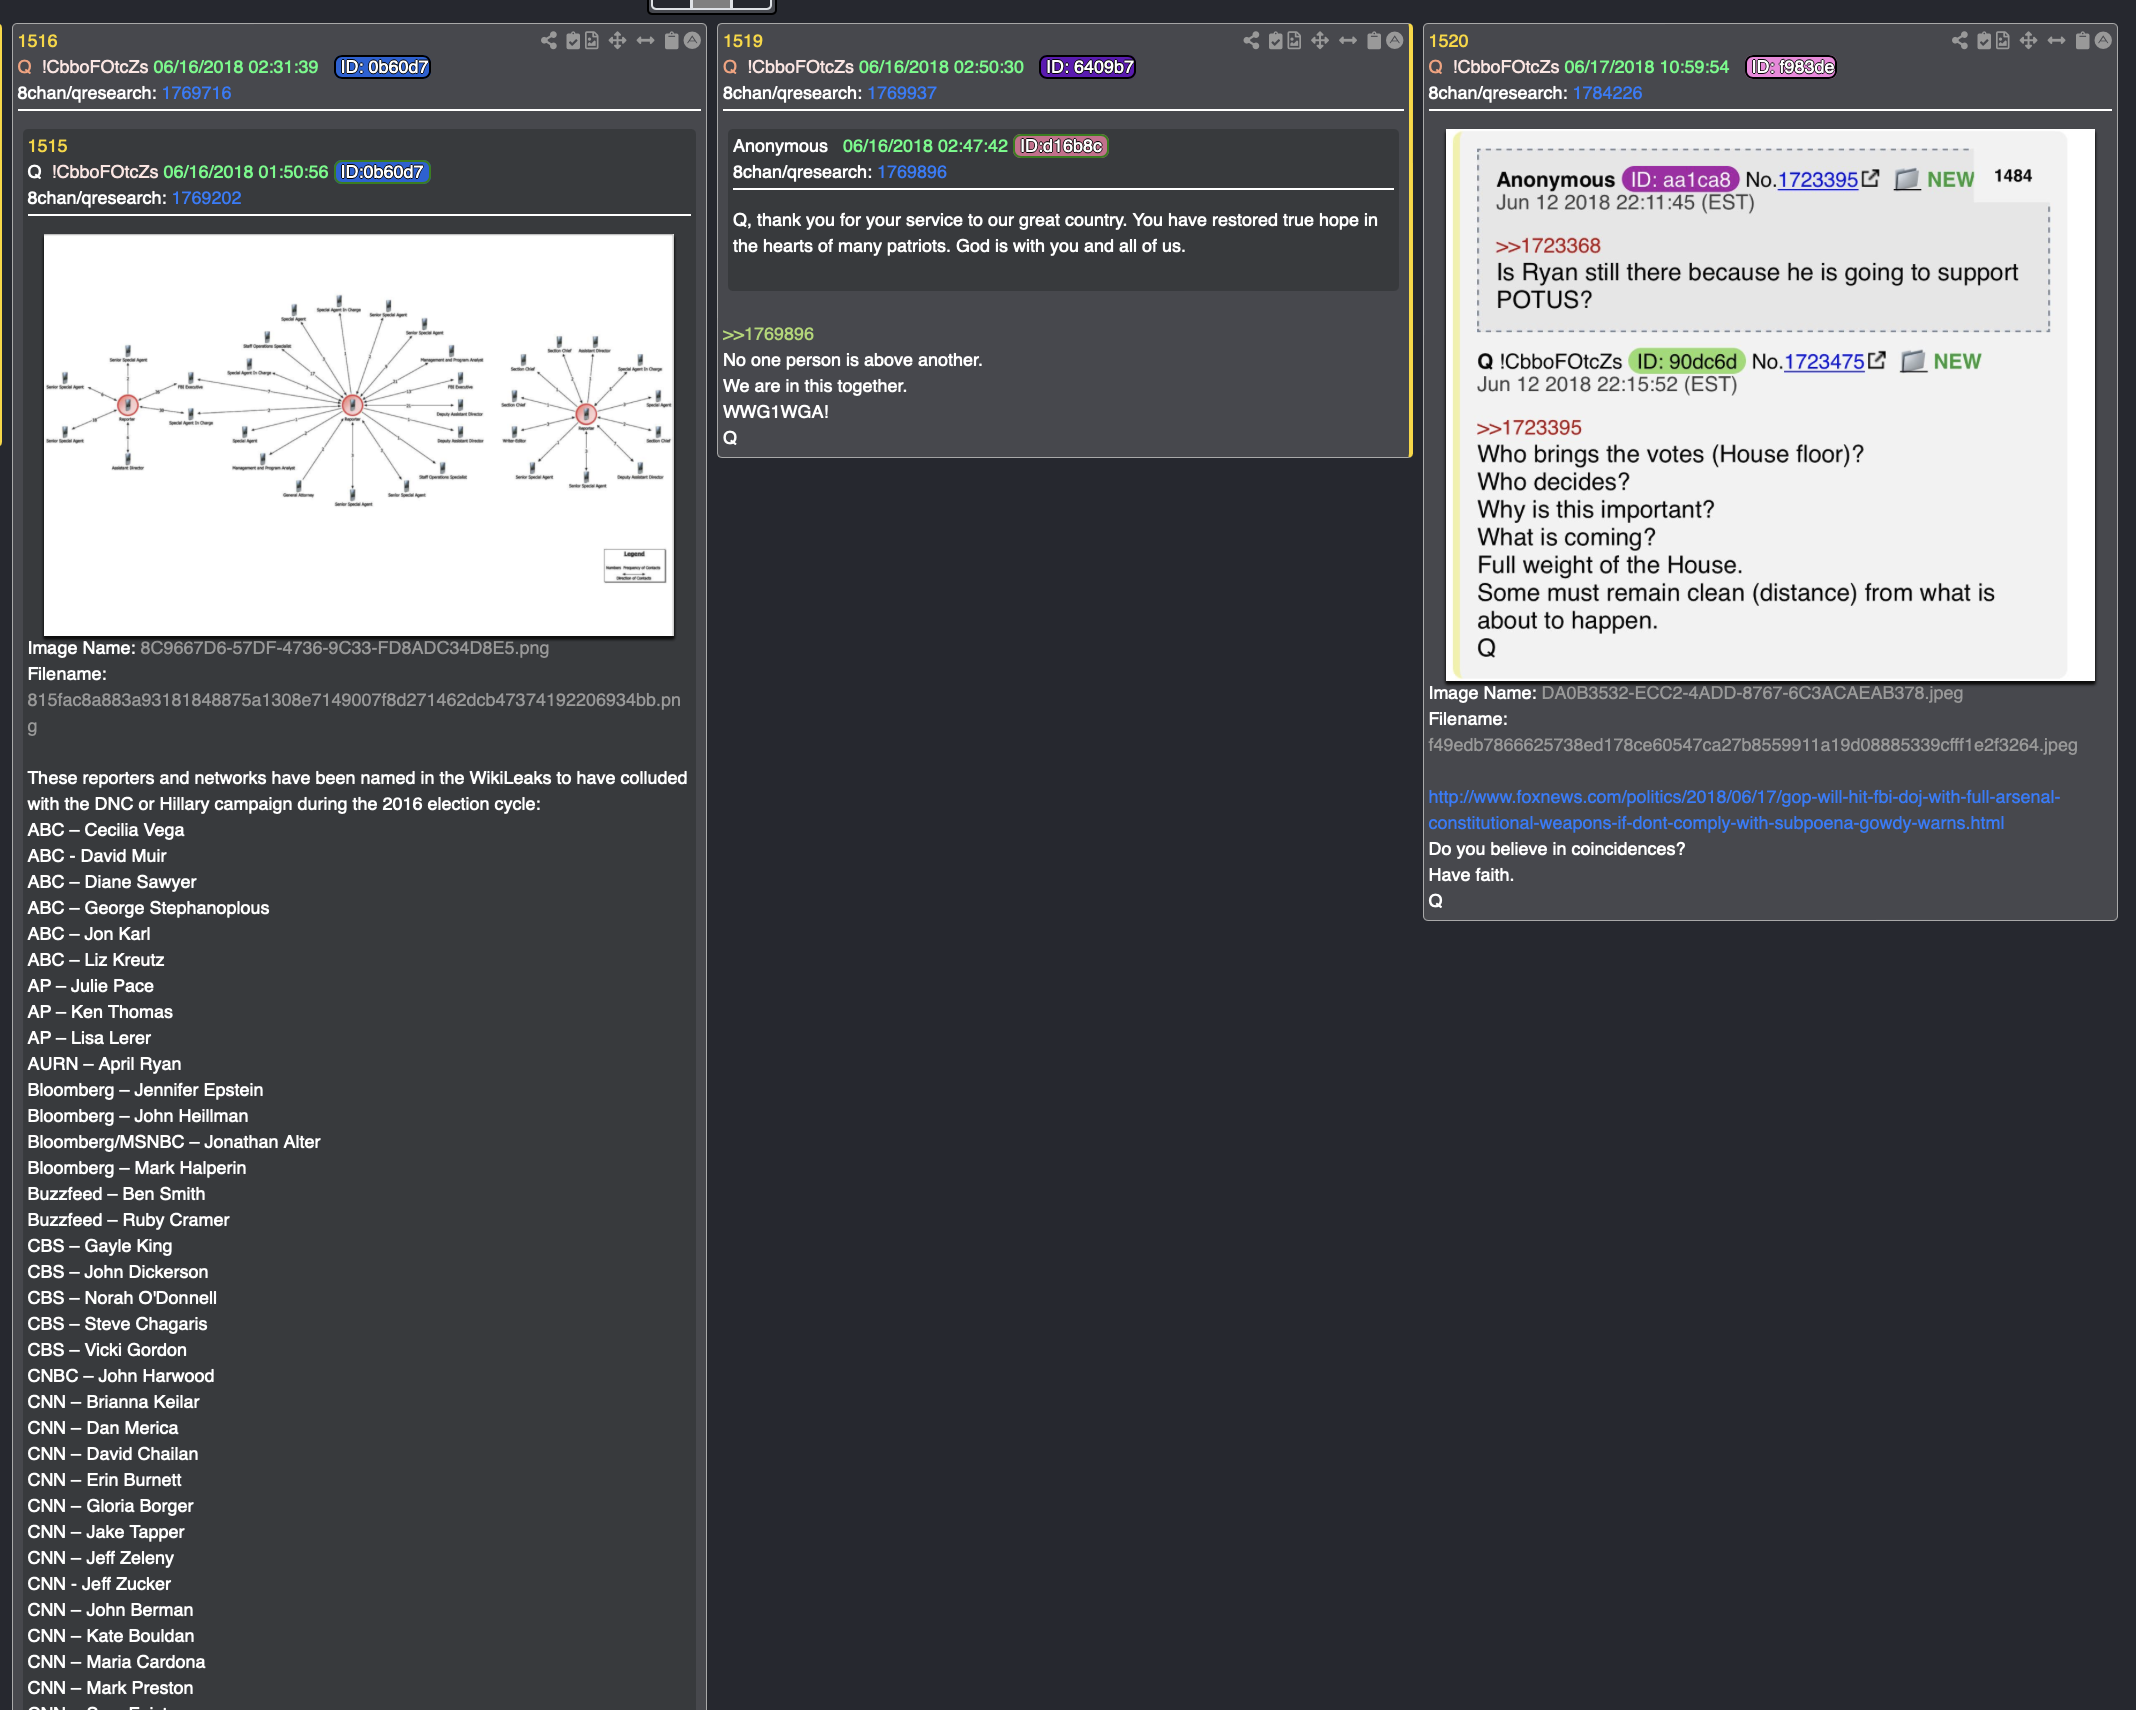Viewport: 2136px width, 1710px height.
Task: Click the line 'AP – Julie Pace'
Action: click(90, 986)
